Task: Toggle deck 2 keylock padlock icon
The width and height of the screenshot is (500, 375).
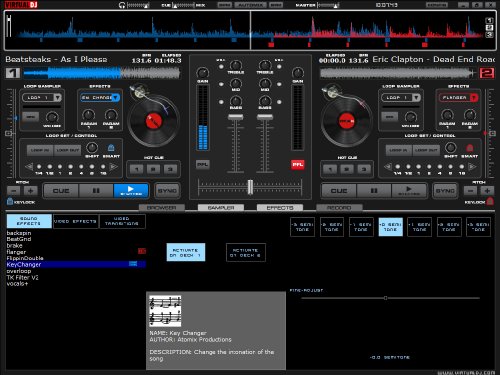Action: [490, 201]
